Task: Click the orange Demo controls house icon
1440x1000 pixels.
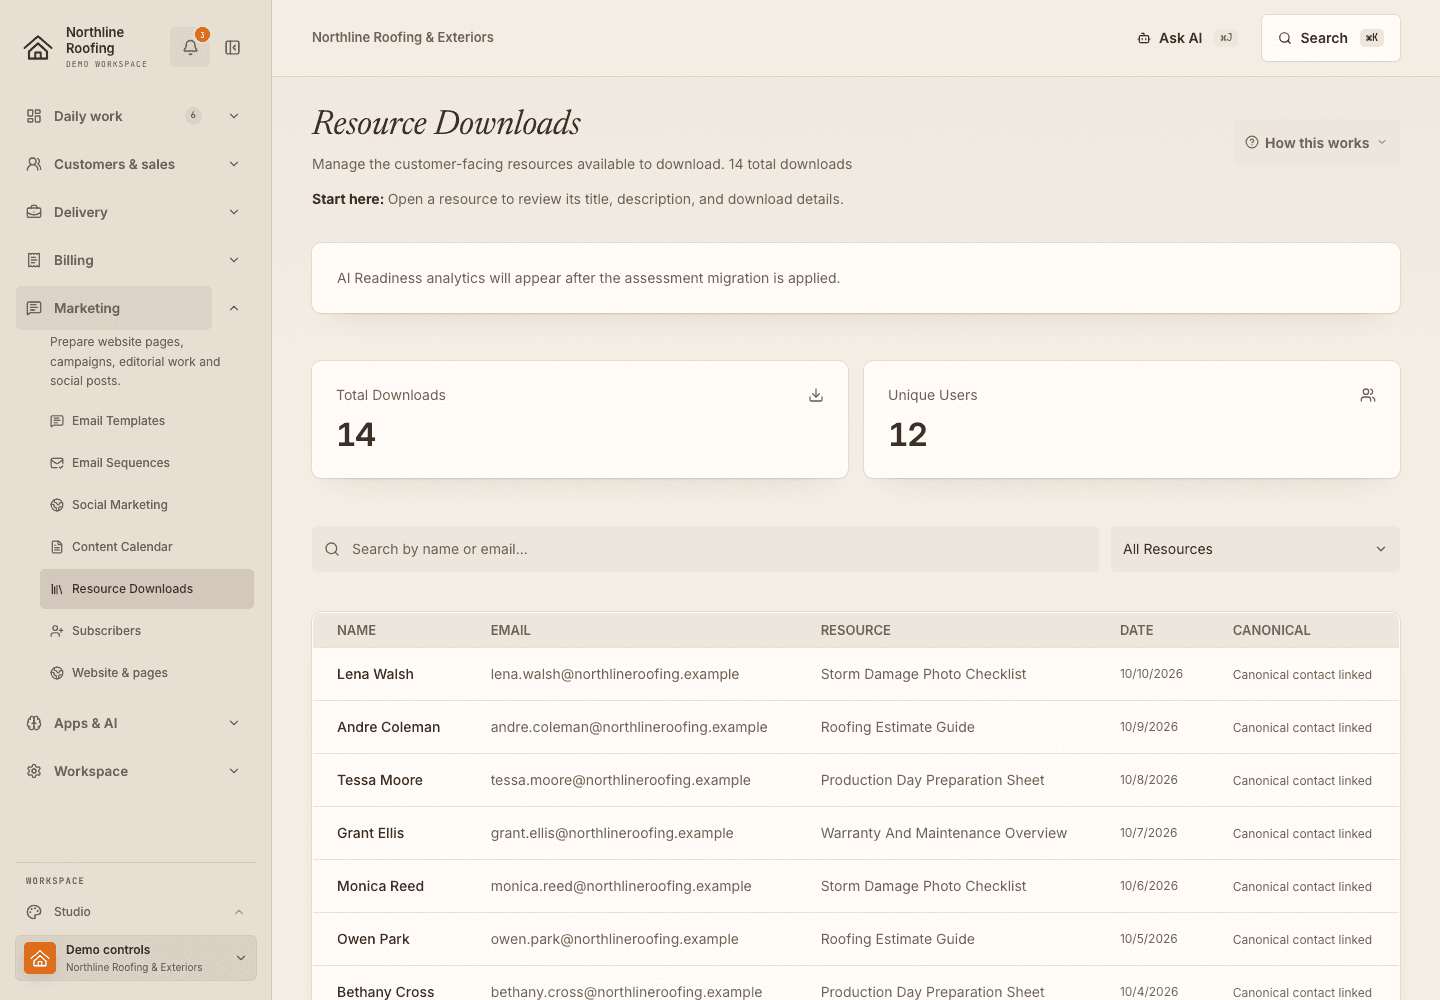Action: pyautogui.click(x=40, y=958)
